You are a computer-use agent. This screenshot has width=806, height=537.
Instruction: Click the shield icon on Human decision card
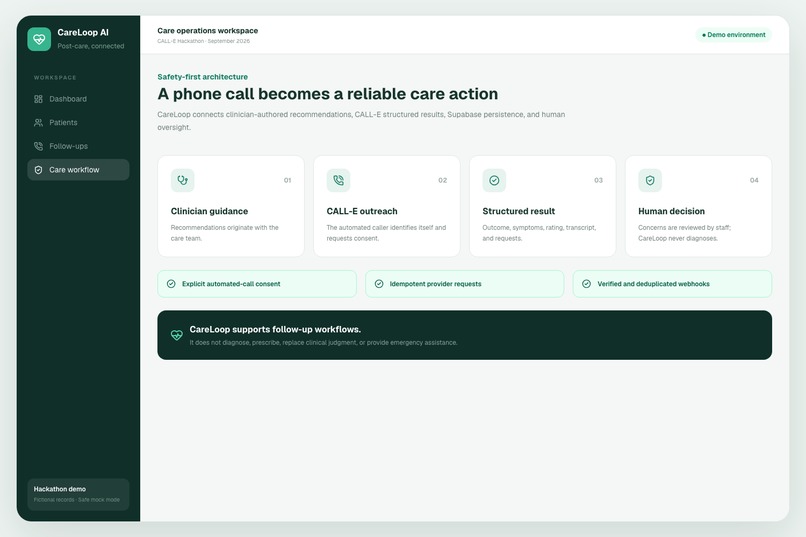click(650, 180)
